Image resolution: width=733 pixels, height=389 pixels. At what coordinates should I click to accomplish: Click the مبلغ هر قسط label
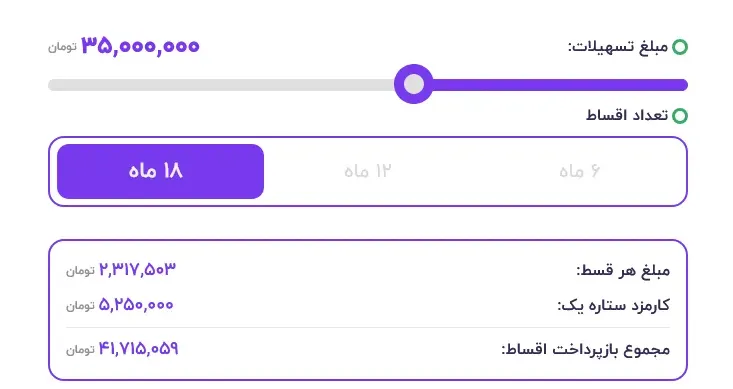pos(623,270)
